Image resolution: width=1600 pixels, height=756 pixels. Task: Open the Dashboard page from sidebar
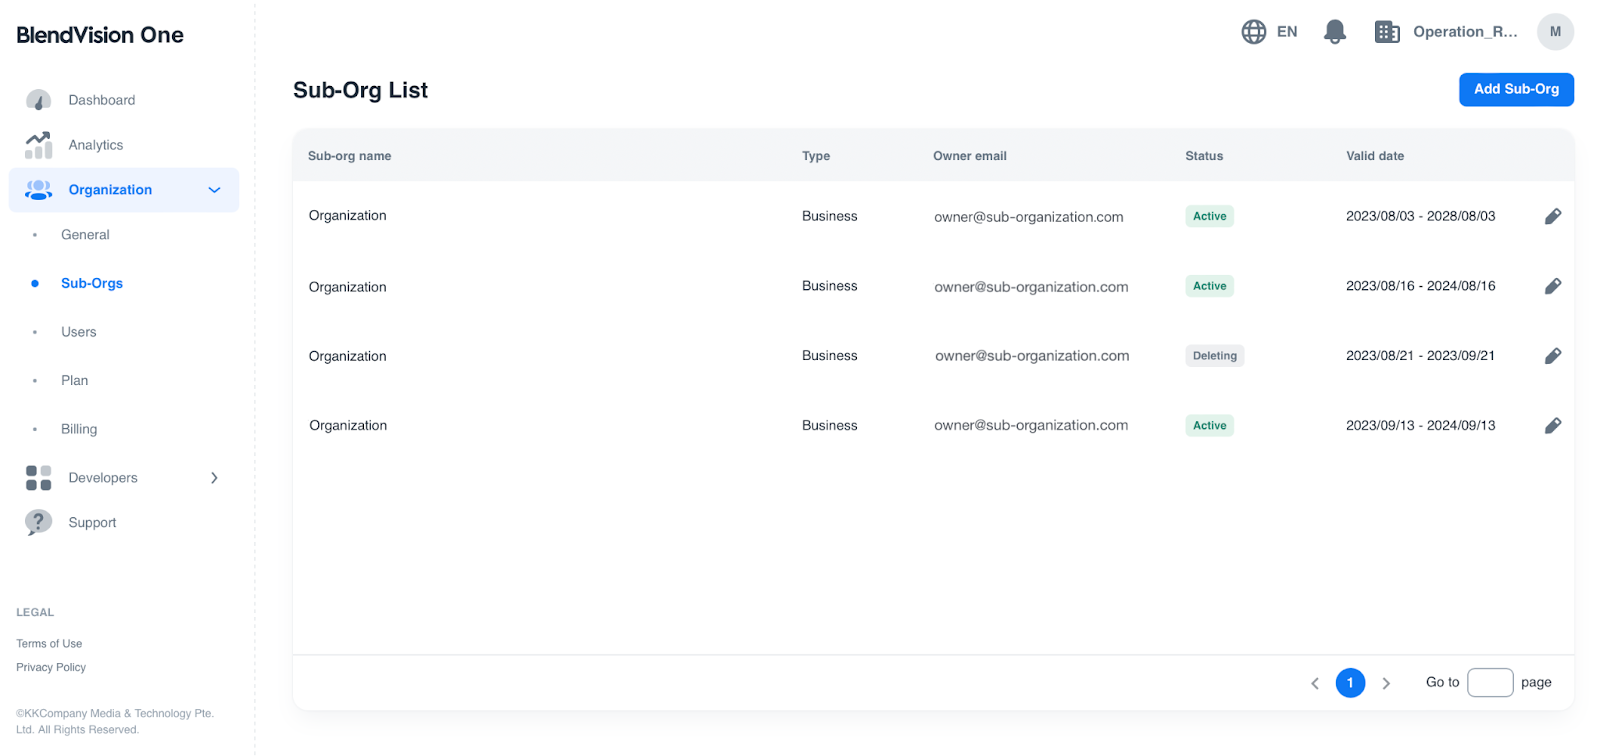101,100
